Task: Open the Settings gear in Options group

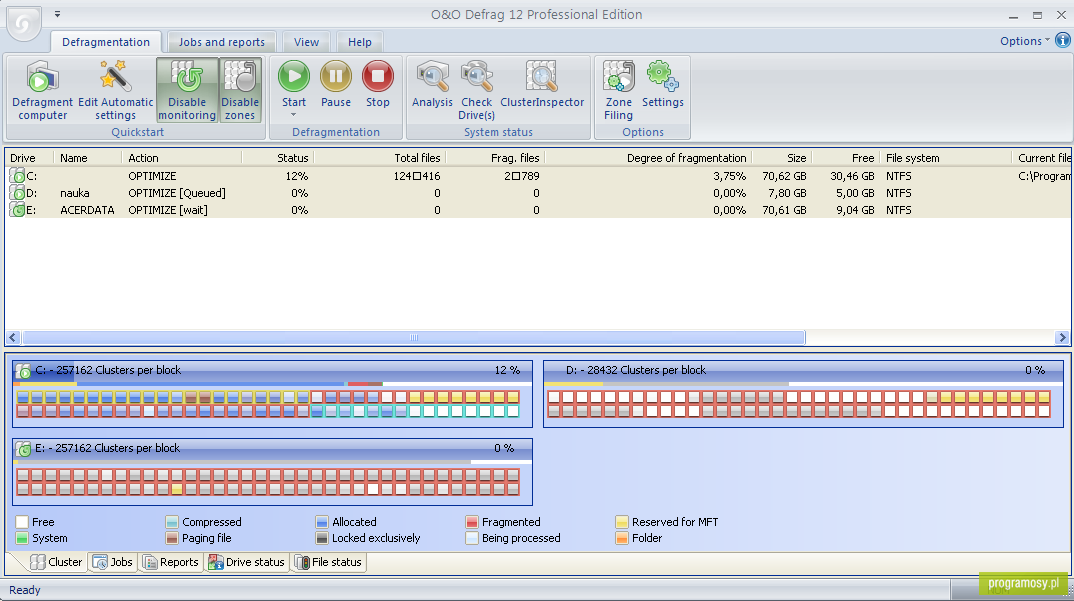Action: pyautogui.click(x=662, y=84)
